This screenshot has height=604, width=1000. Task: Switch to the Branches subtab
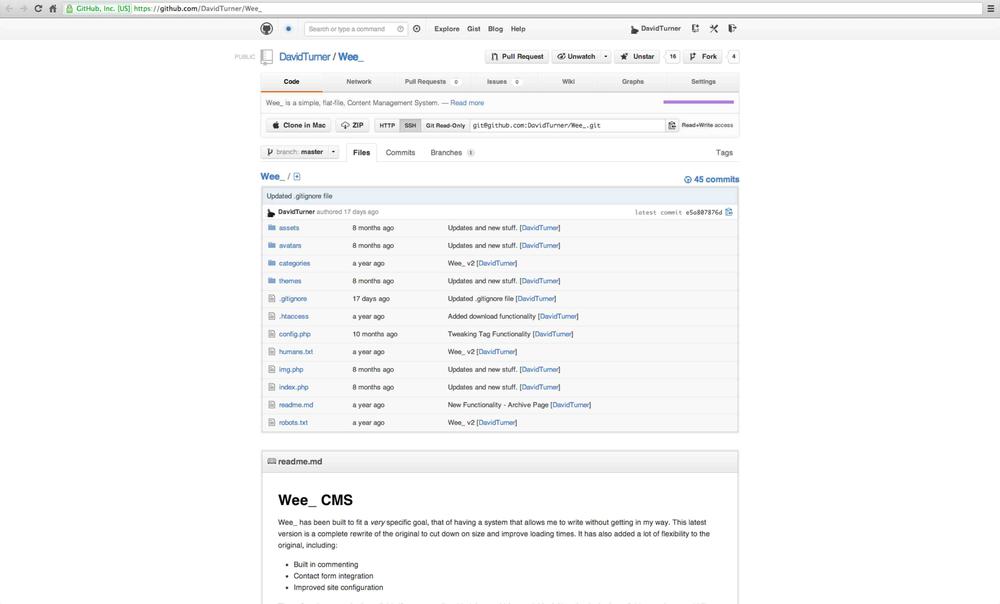tap(452, 152)
